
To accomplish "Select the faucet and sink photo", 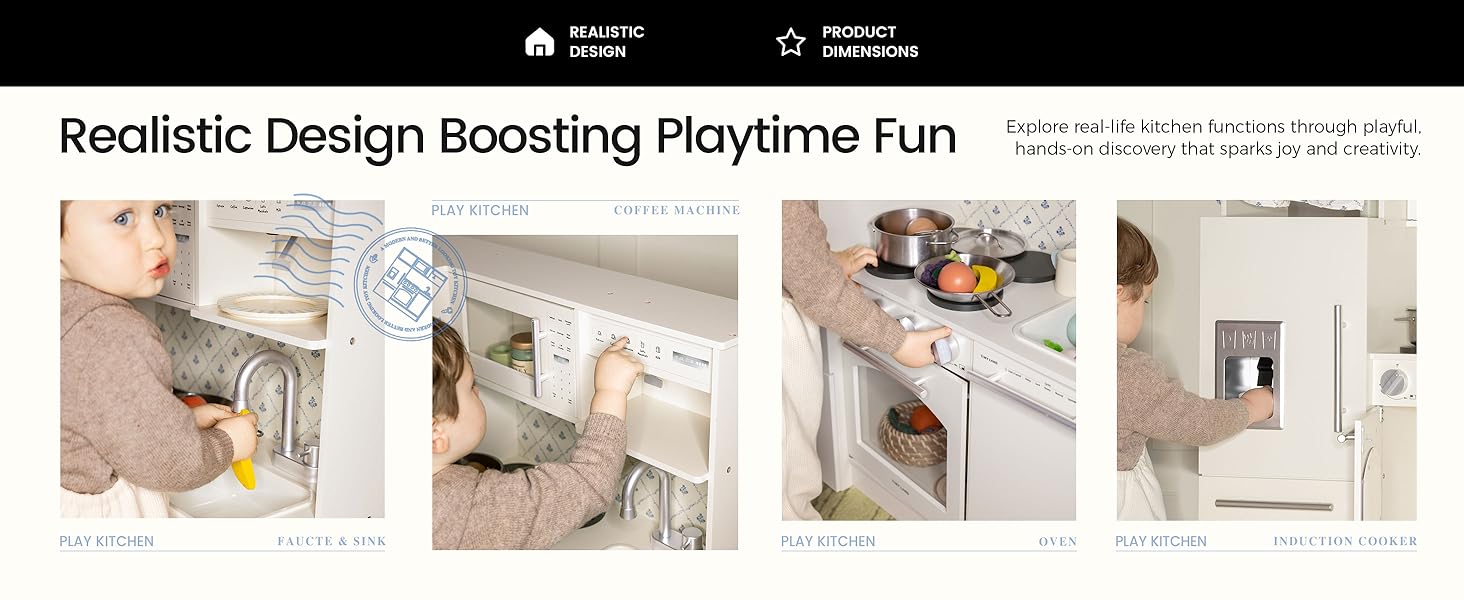I will tap(222, 359).
